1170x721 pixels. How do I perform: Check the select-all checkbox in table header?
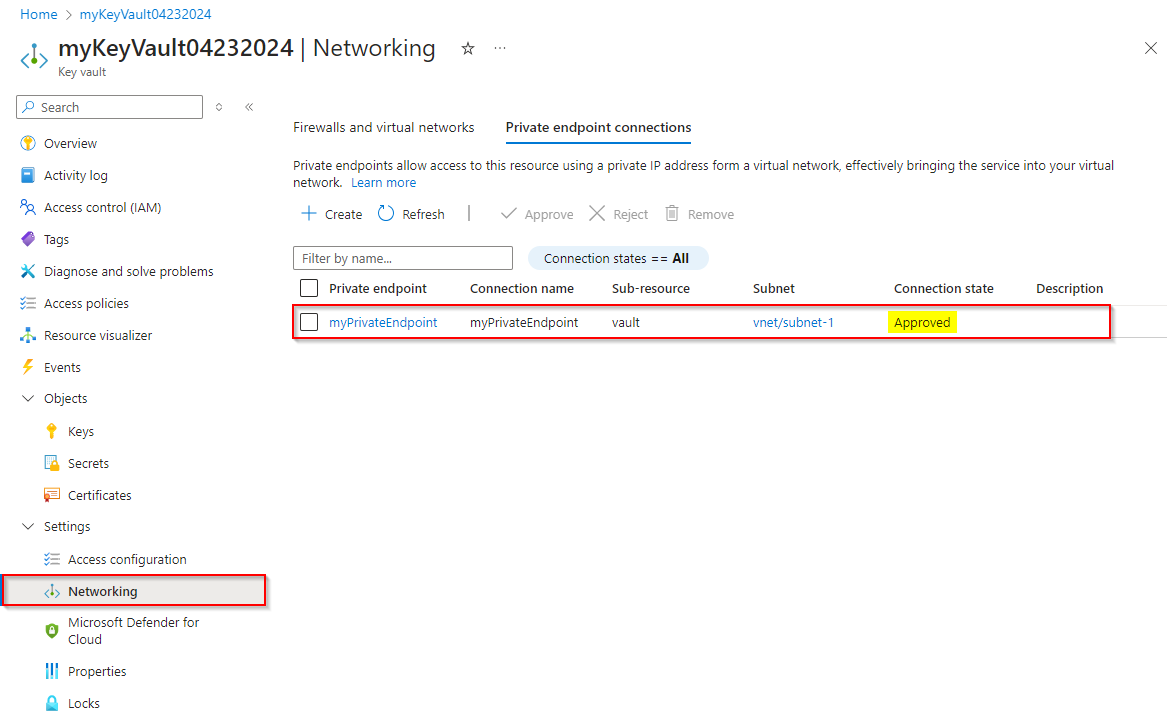coord(309,288)
